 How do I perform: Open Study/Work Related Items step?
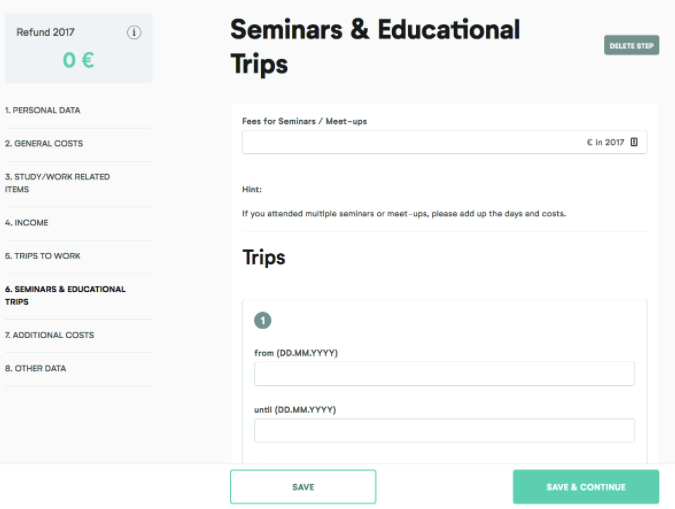(57, 183)
